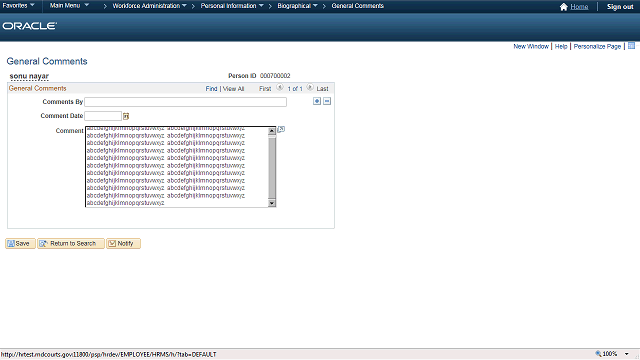Image resolution: width=640 pixels, height=360 pixels.
Task: Expand the Personal Information breadcrumb menu
Action: click(232, 6)
